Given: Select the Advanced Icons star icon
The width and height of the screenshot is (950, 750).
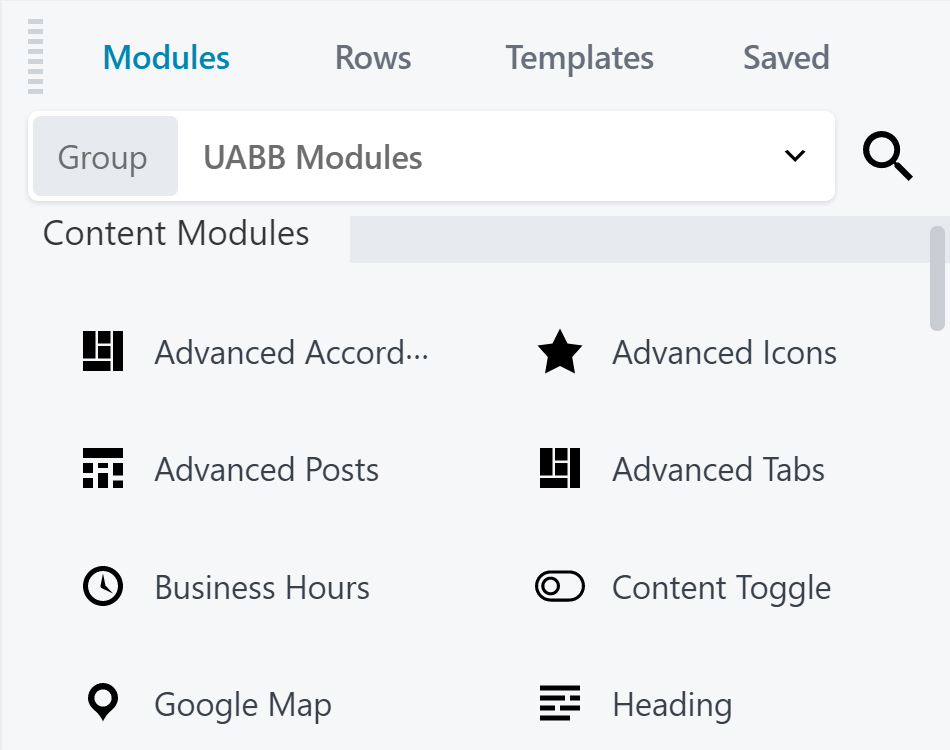Looking at the screenshot, I should click(x=560, y=351).
